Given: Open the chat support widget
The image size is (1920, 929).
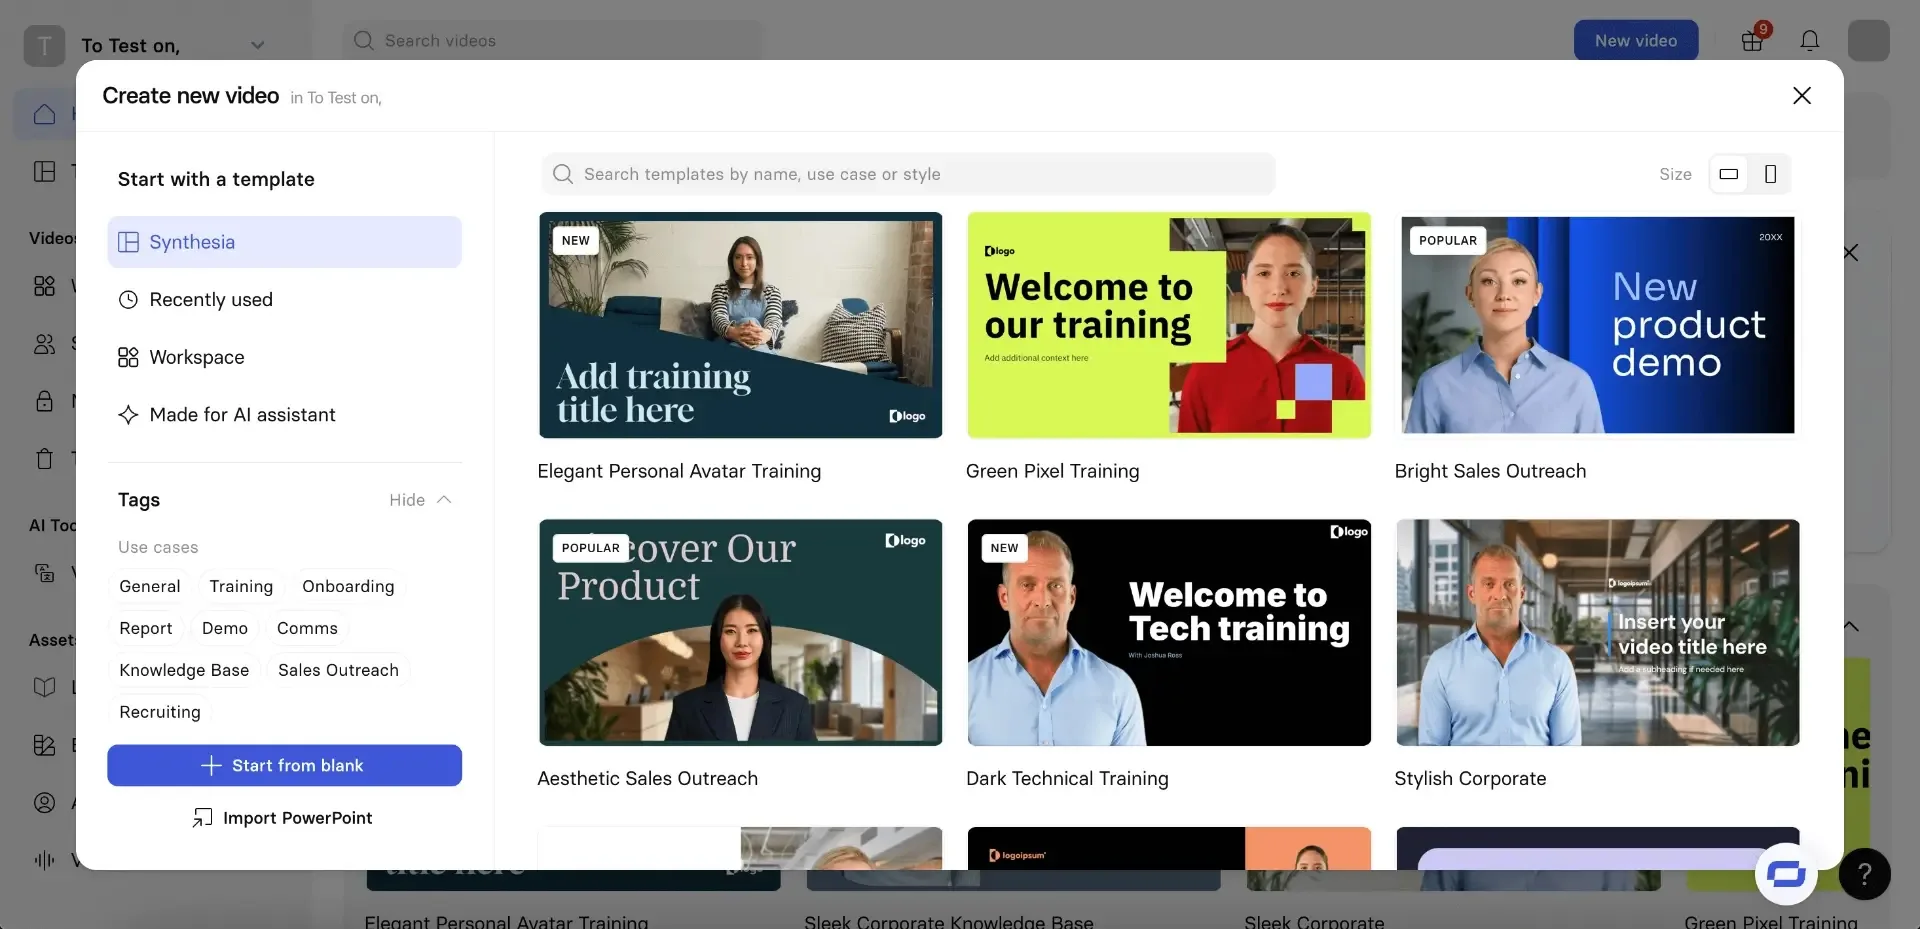Looking at the screenshot, I should click(x=1786, y=874).
